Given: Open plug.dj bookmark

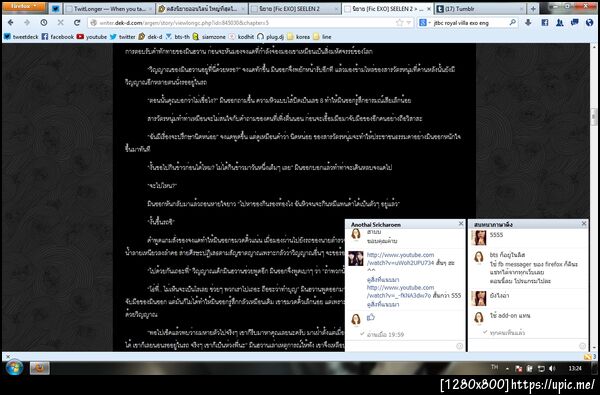Looking at the screenshot, I should (270, 37).
